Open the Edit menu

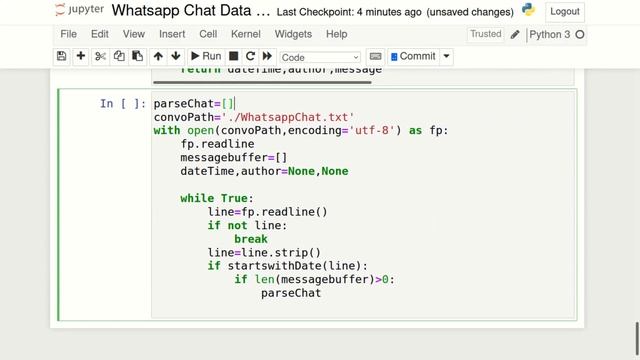click(100, 34)
